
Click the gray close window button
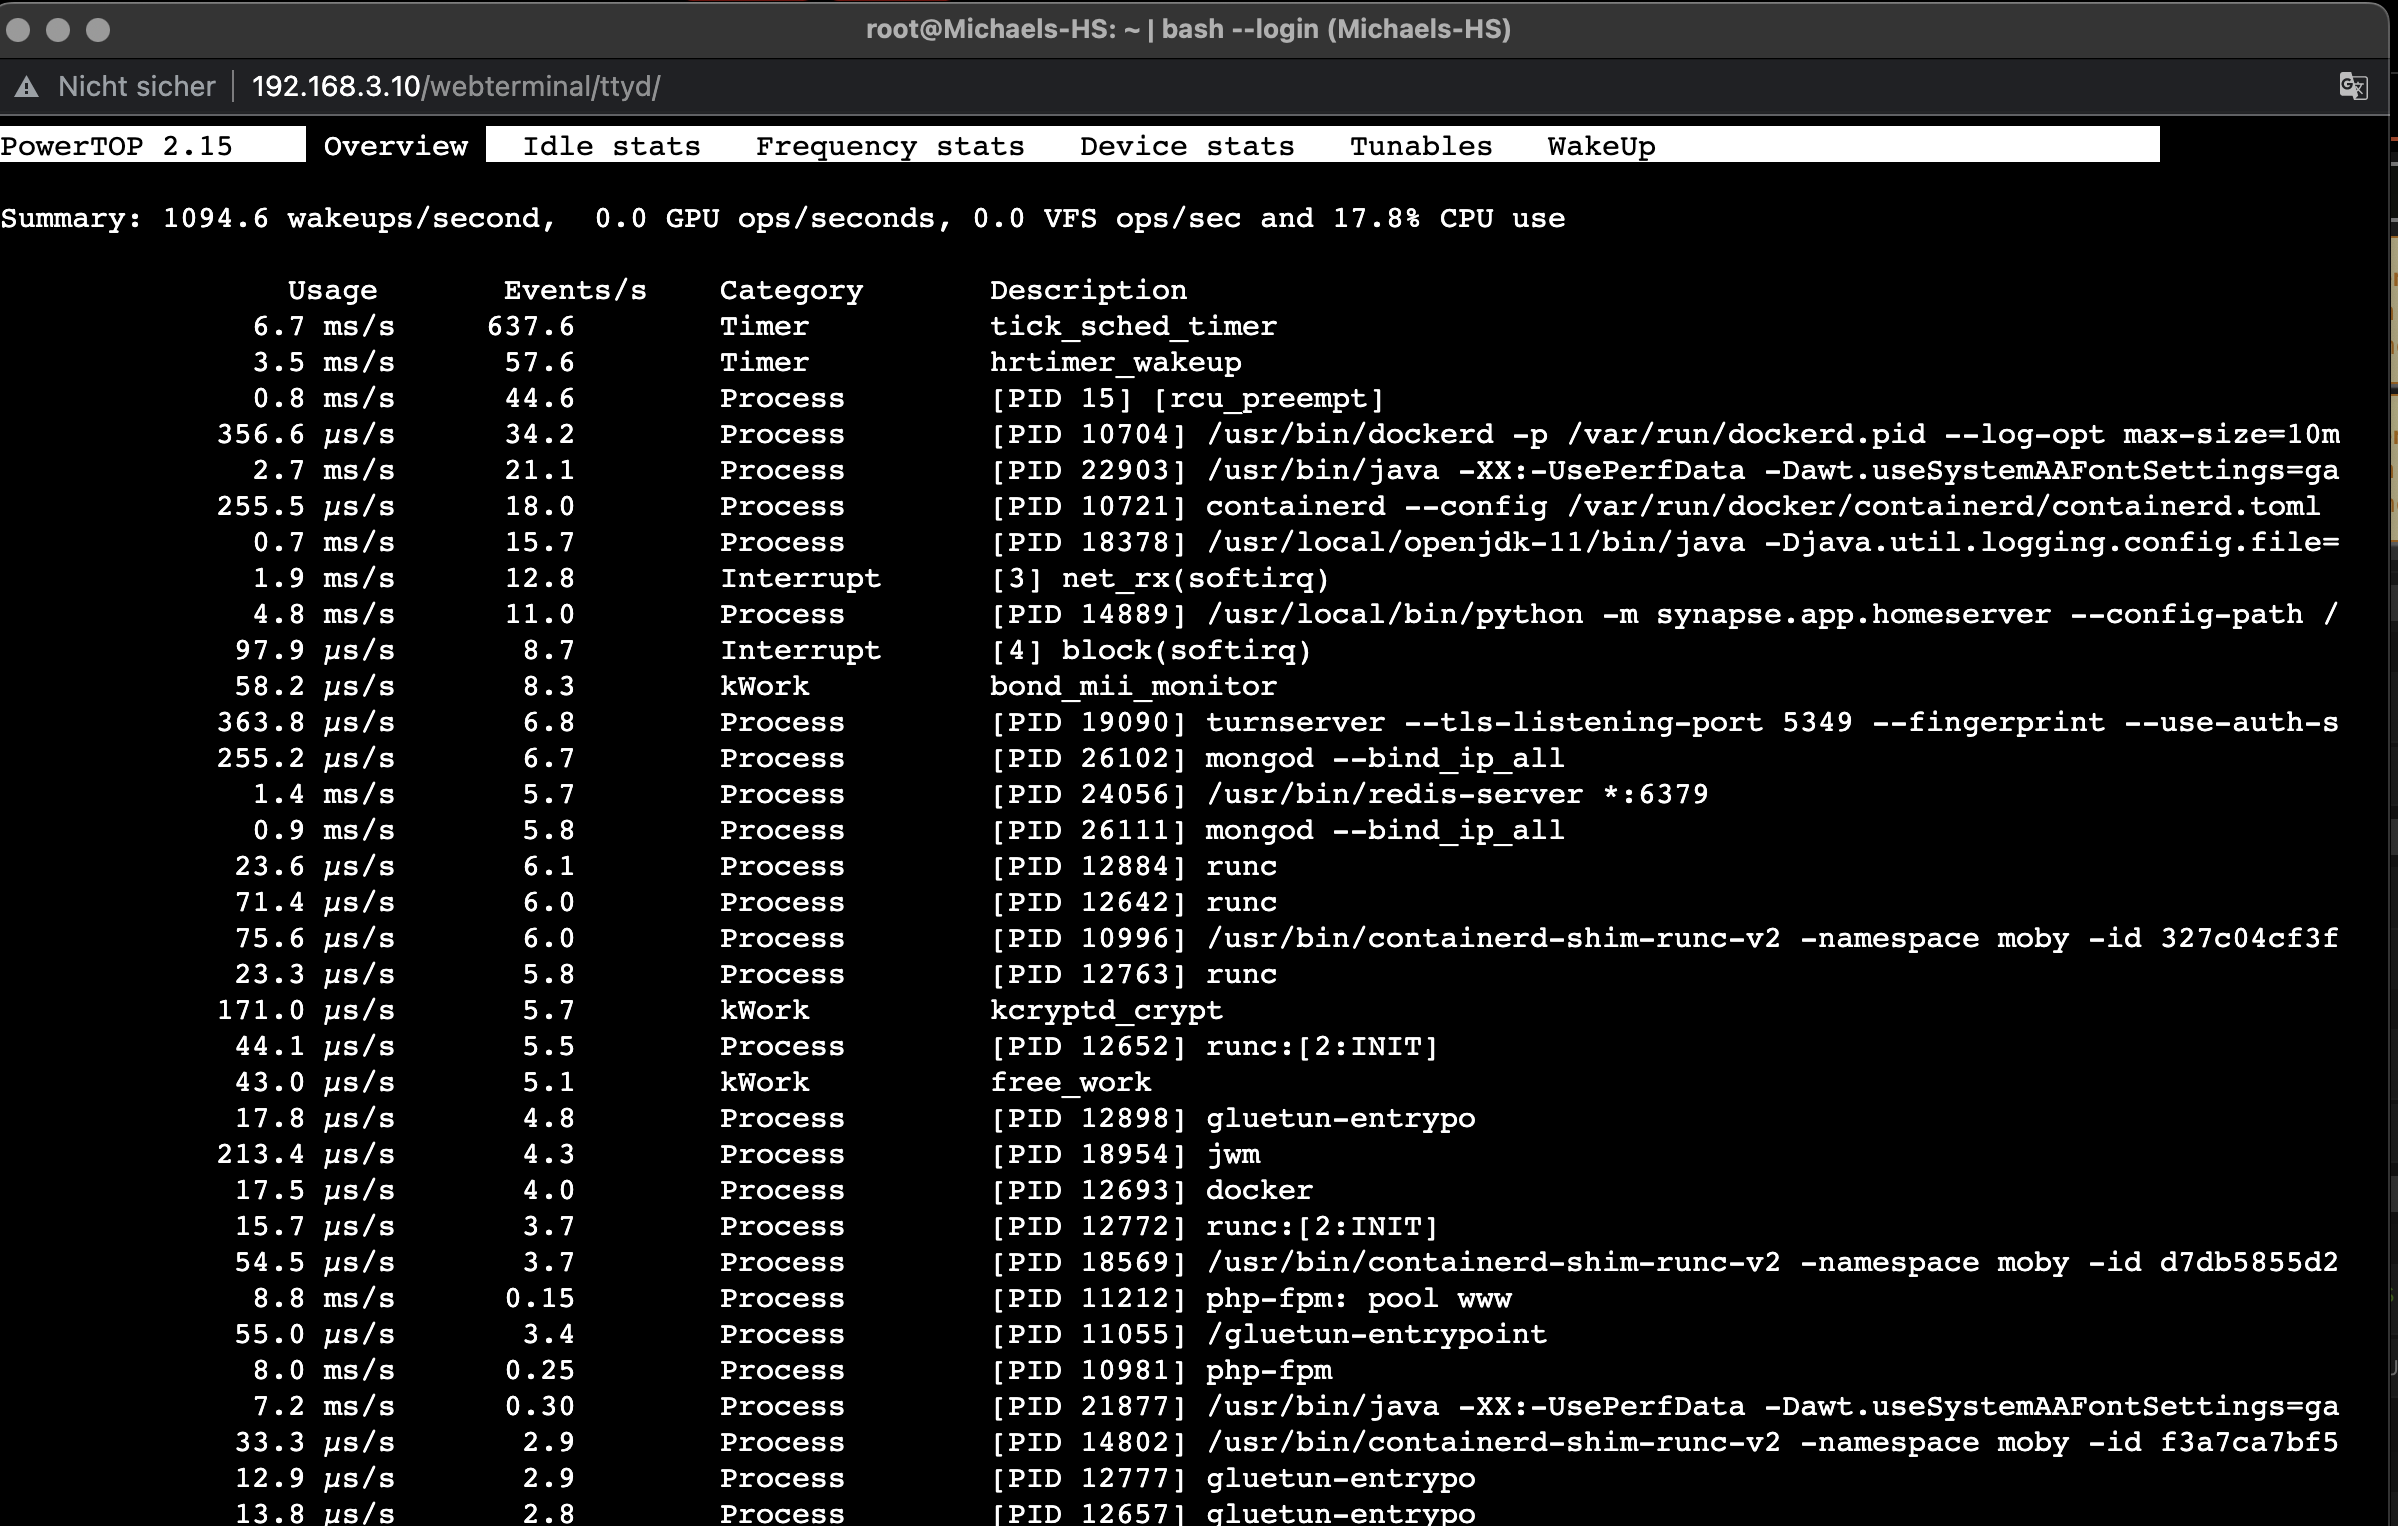pyautogui.click(x=18, y=30)
